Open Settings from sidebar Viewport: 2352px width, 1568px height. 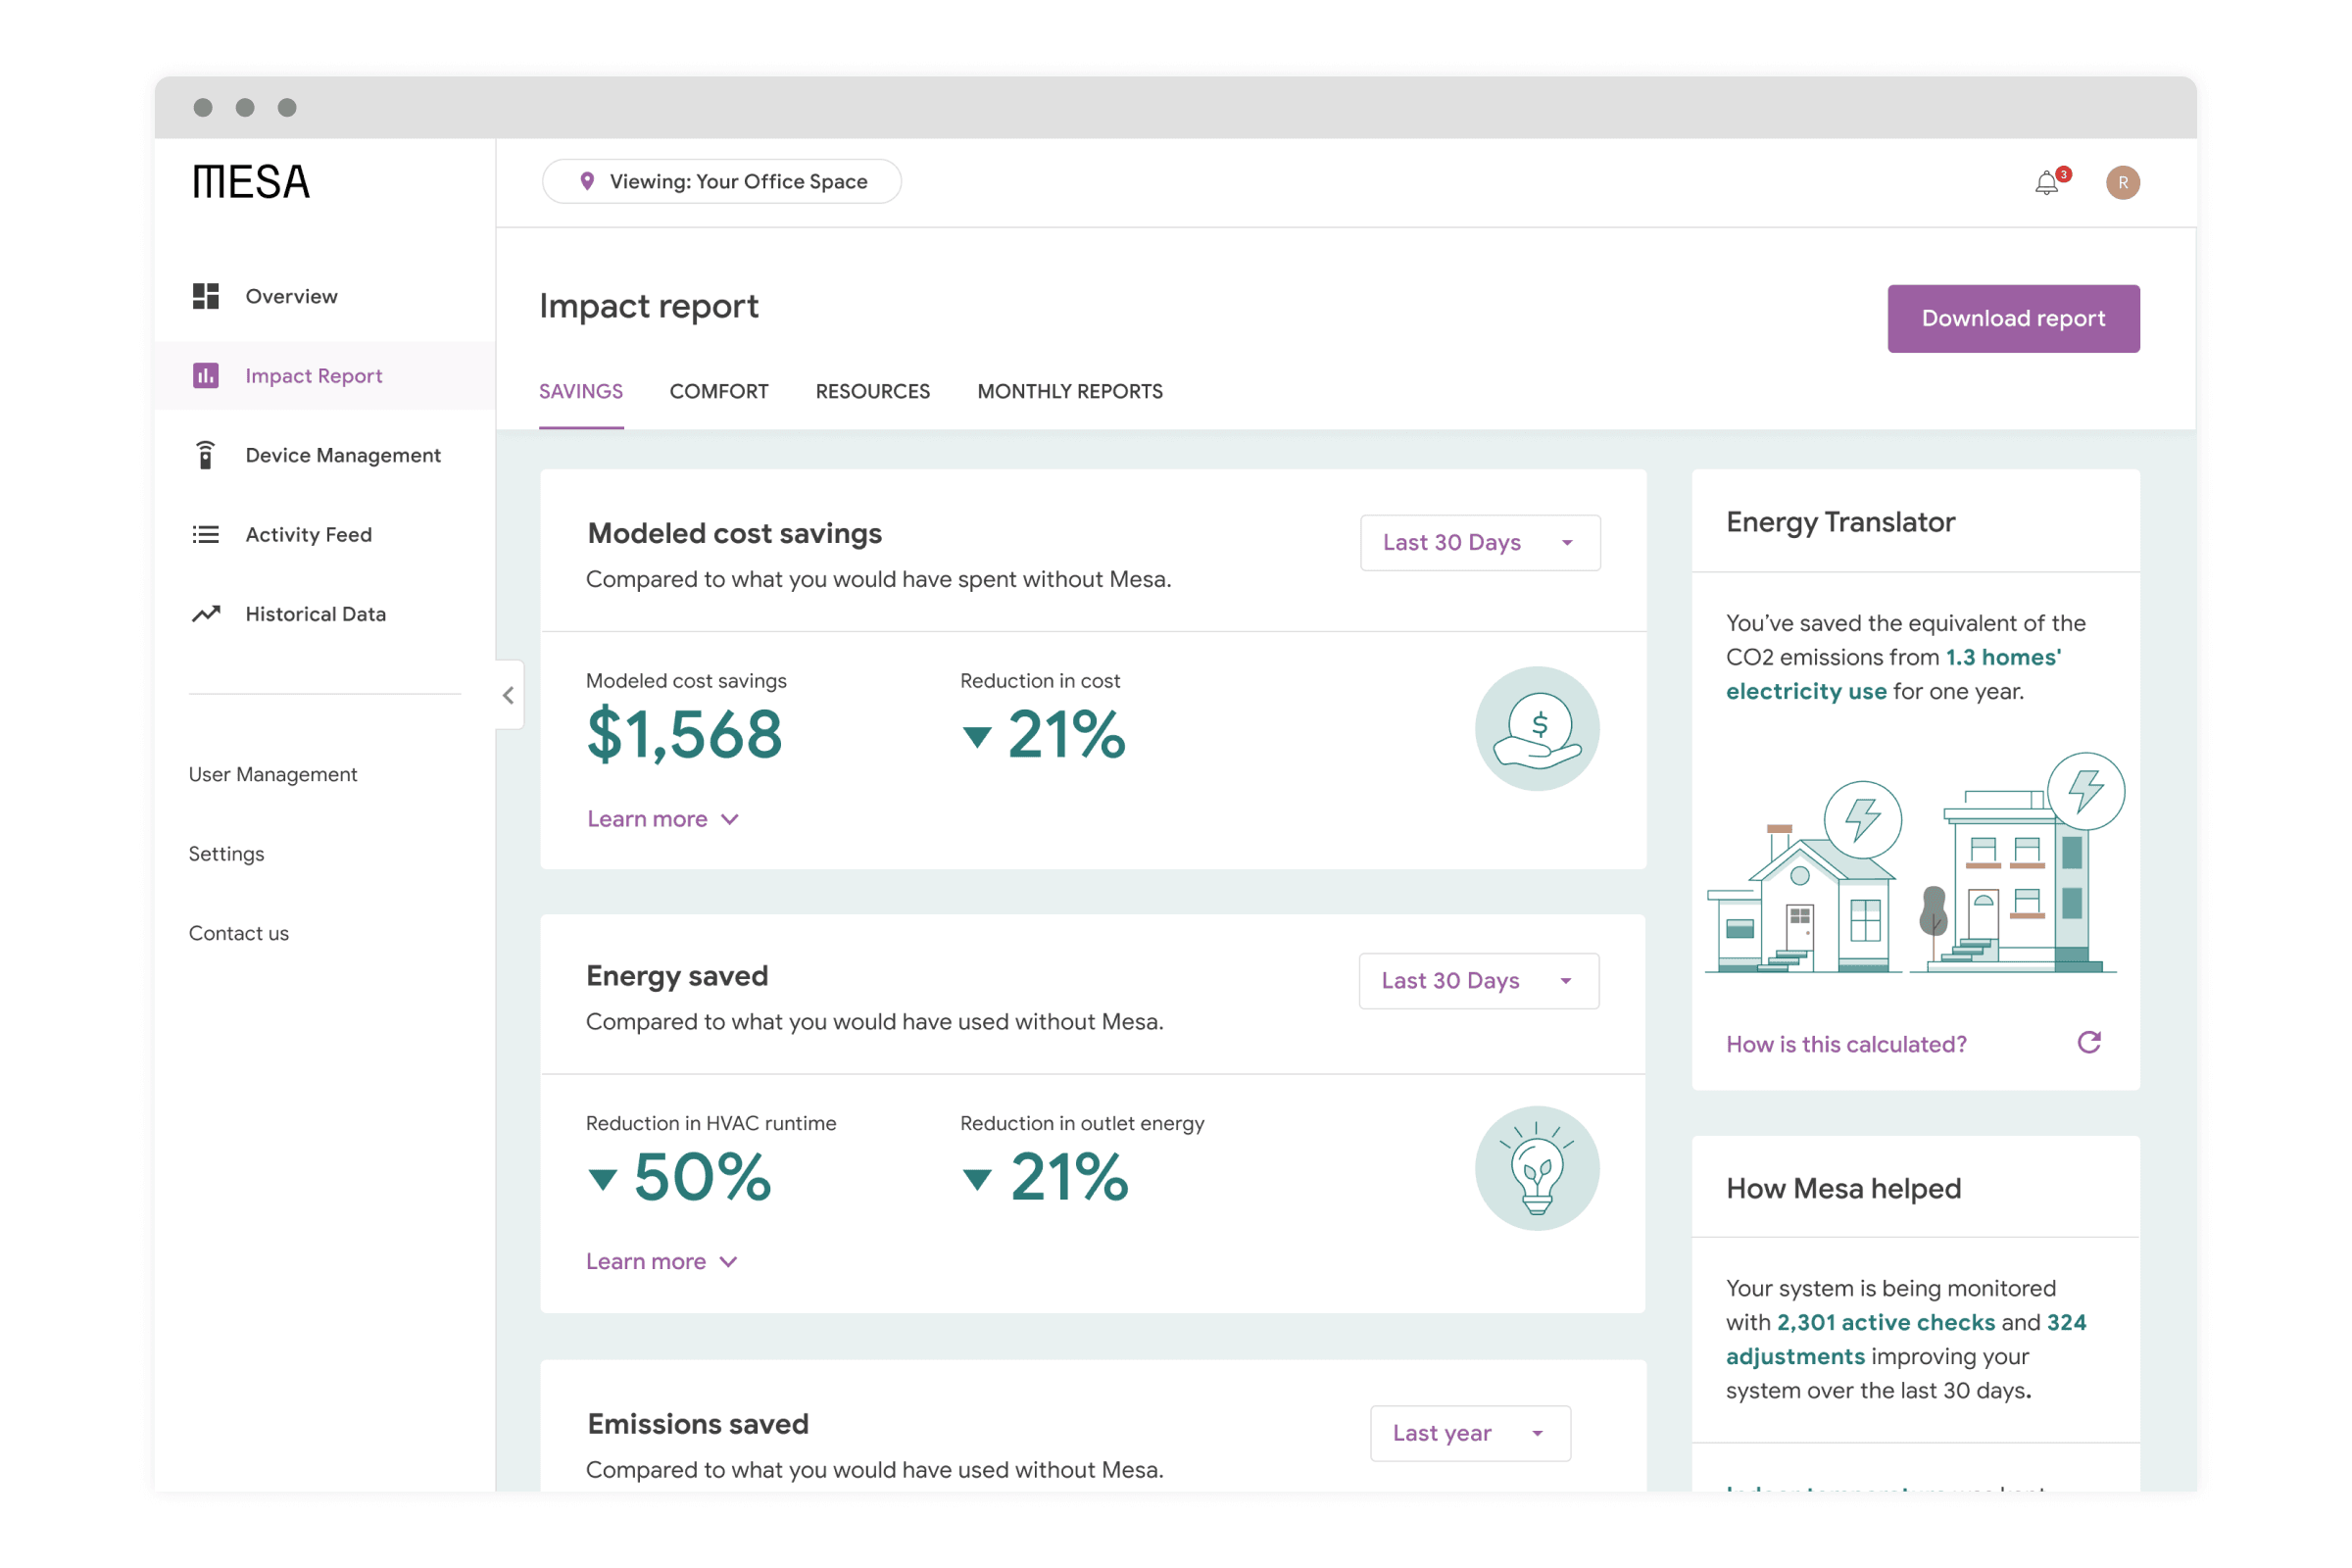pos(227,854)
